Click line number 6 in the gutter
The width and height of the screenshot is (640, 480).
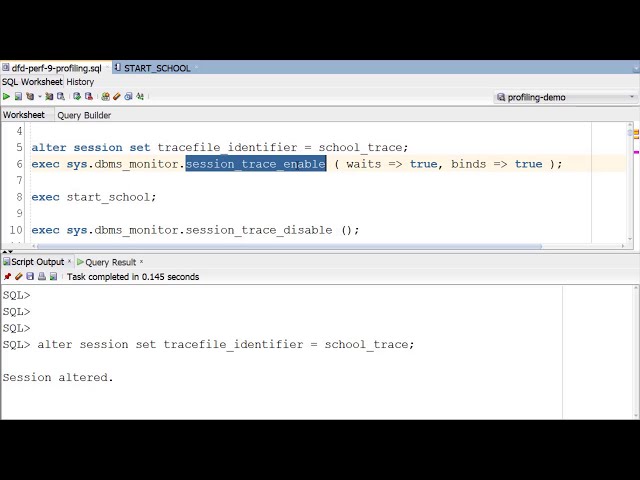[x=19, y=164]
